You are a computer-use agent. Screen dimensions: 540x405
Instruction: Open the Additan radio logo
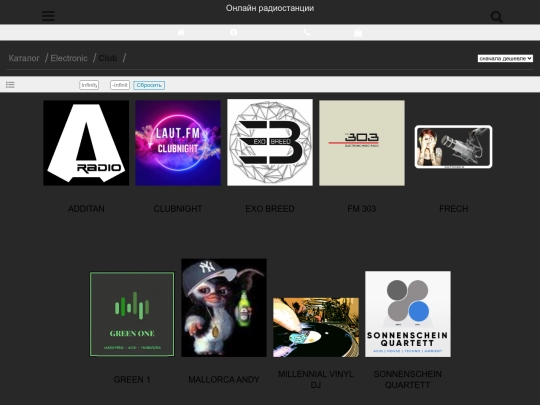pyautogui.click(x=86, y=143)
